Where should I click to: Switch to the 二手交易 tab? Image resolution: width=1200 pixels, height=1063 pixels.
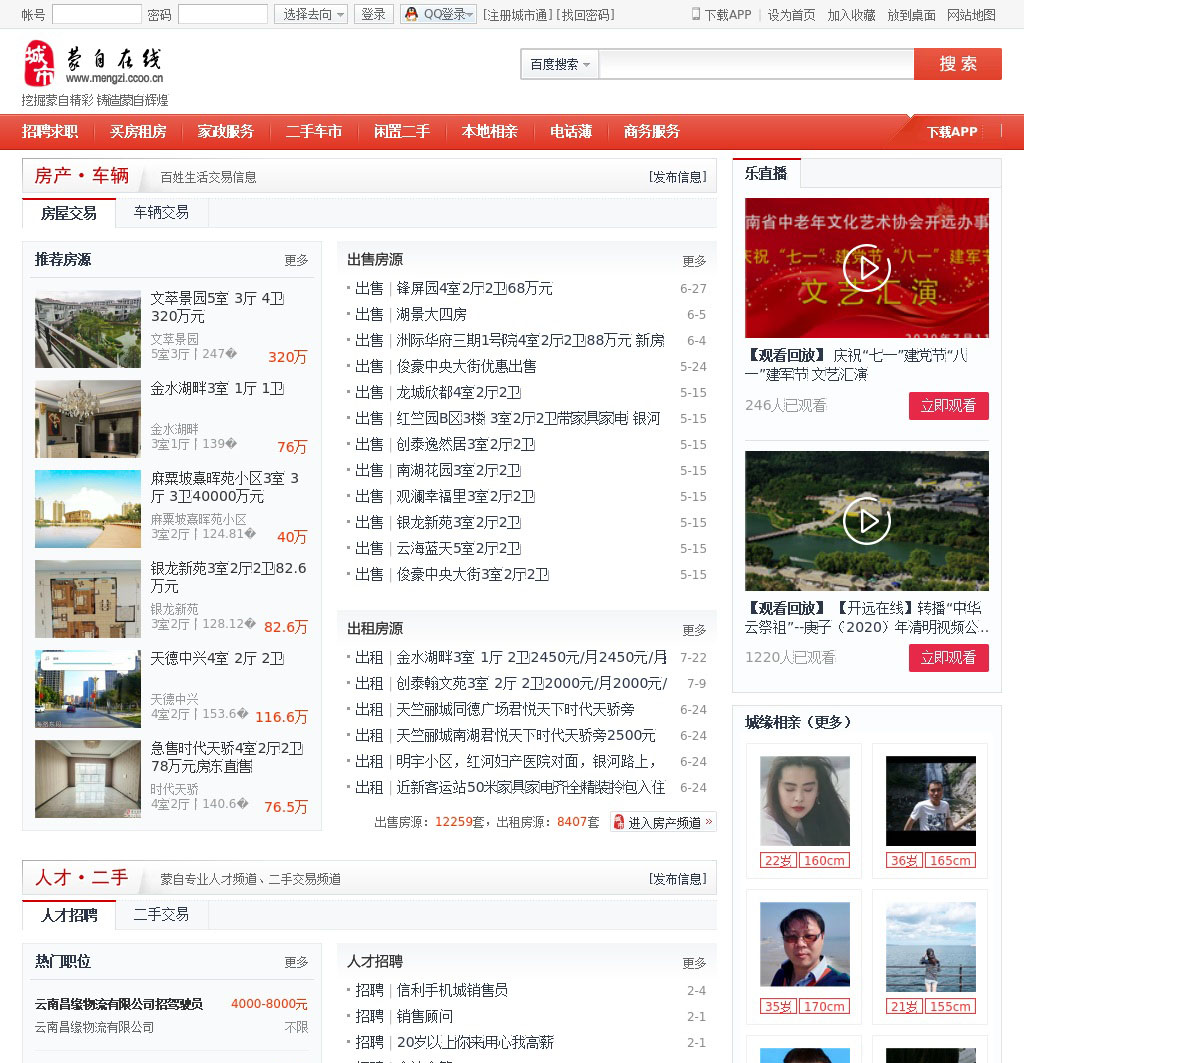click(162, 914)
